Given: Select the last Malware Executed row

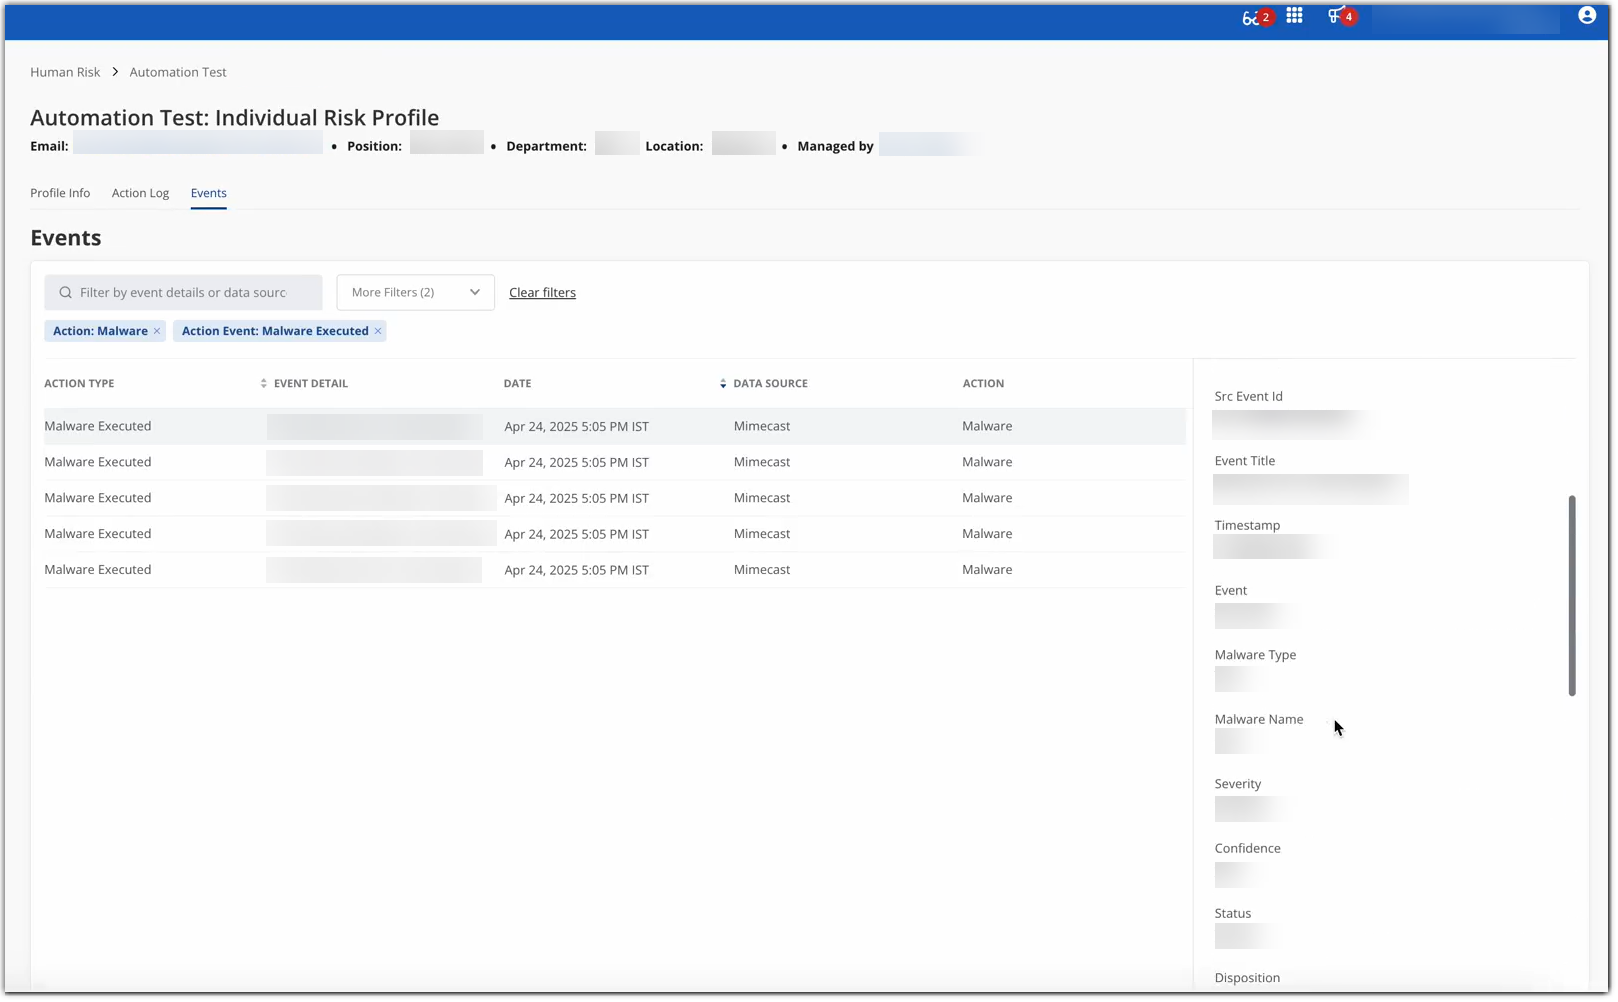Looking at the screenshot, I should [98, 570].
